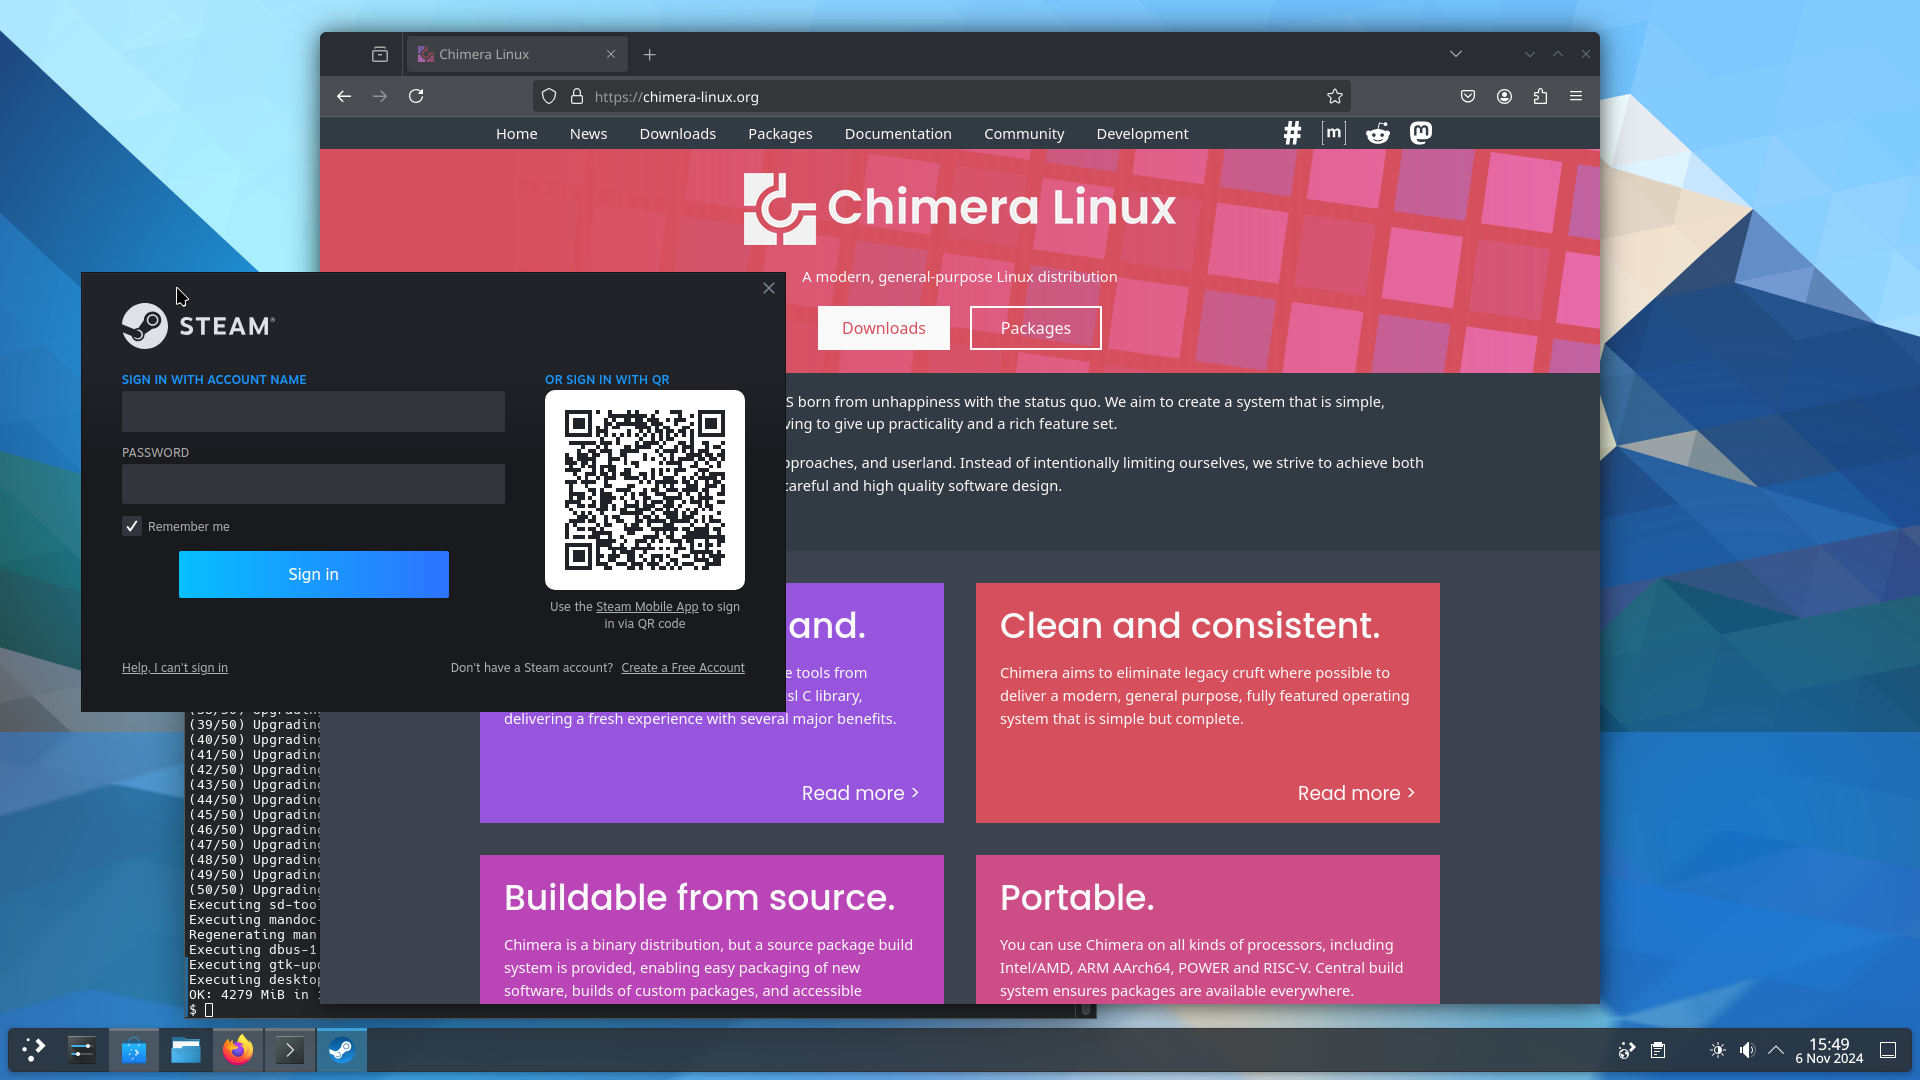Screen dimensions: 1920x1080
Task: Click Read more on Clean and consistent card
Action: [1357, 793]
